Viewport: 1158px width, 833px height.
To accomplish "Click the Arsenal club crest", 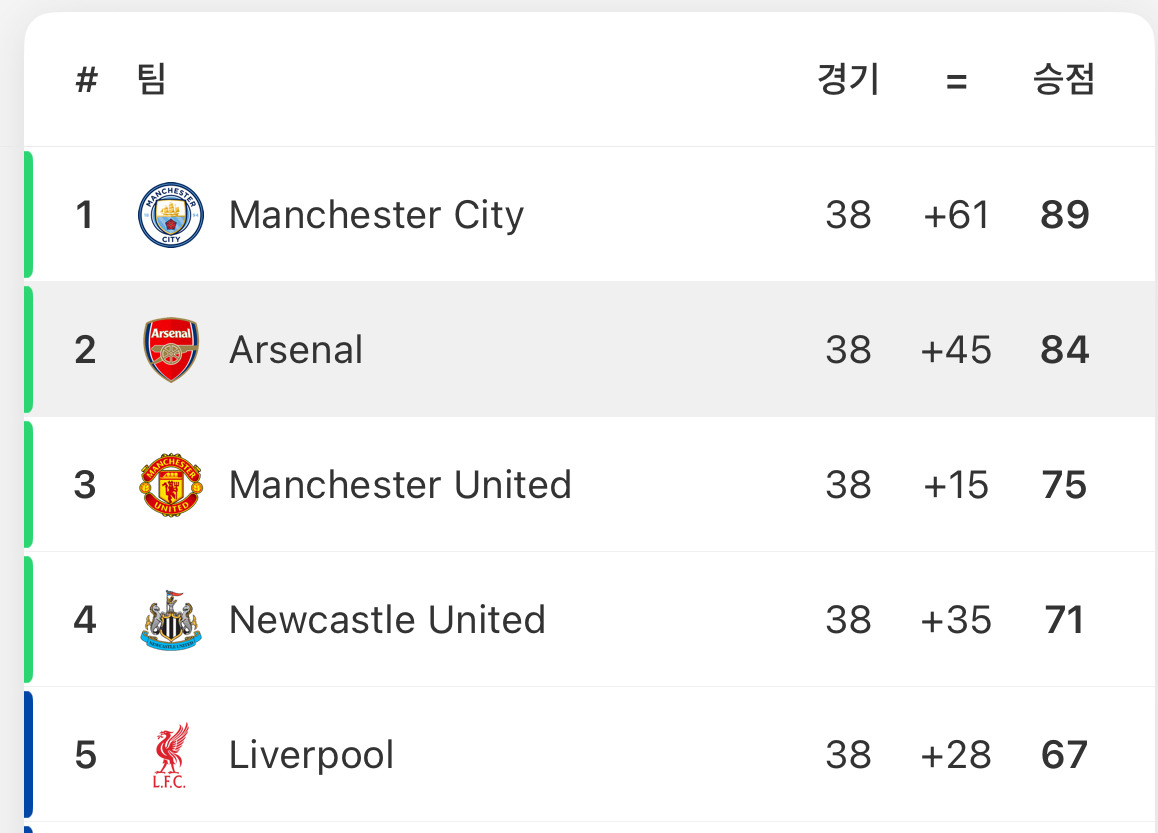I will 171,350.
